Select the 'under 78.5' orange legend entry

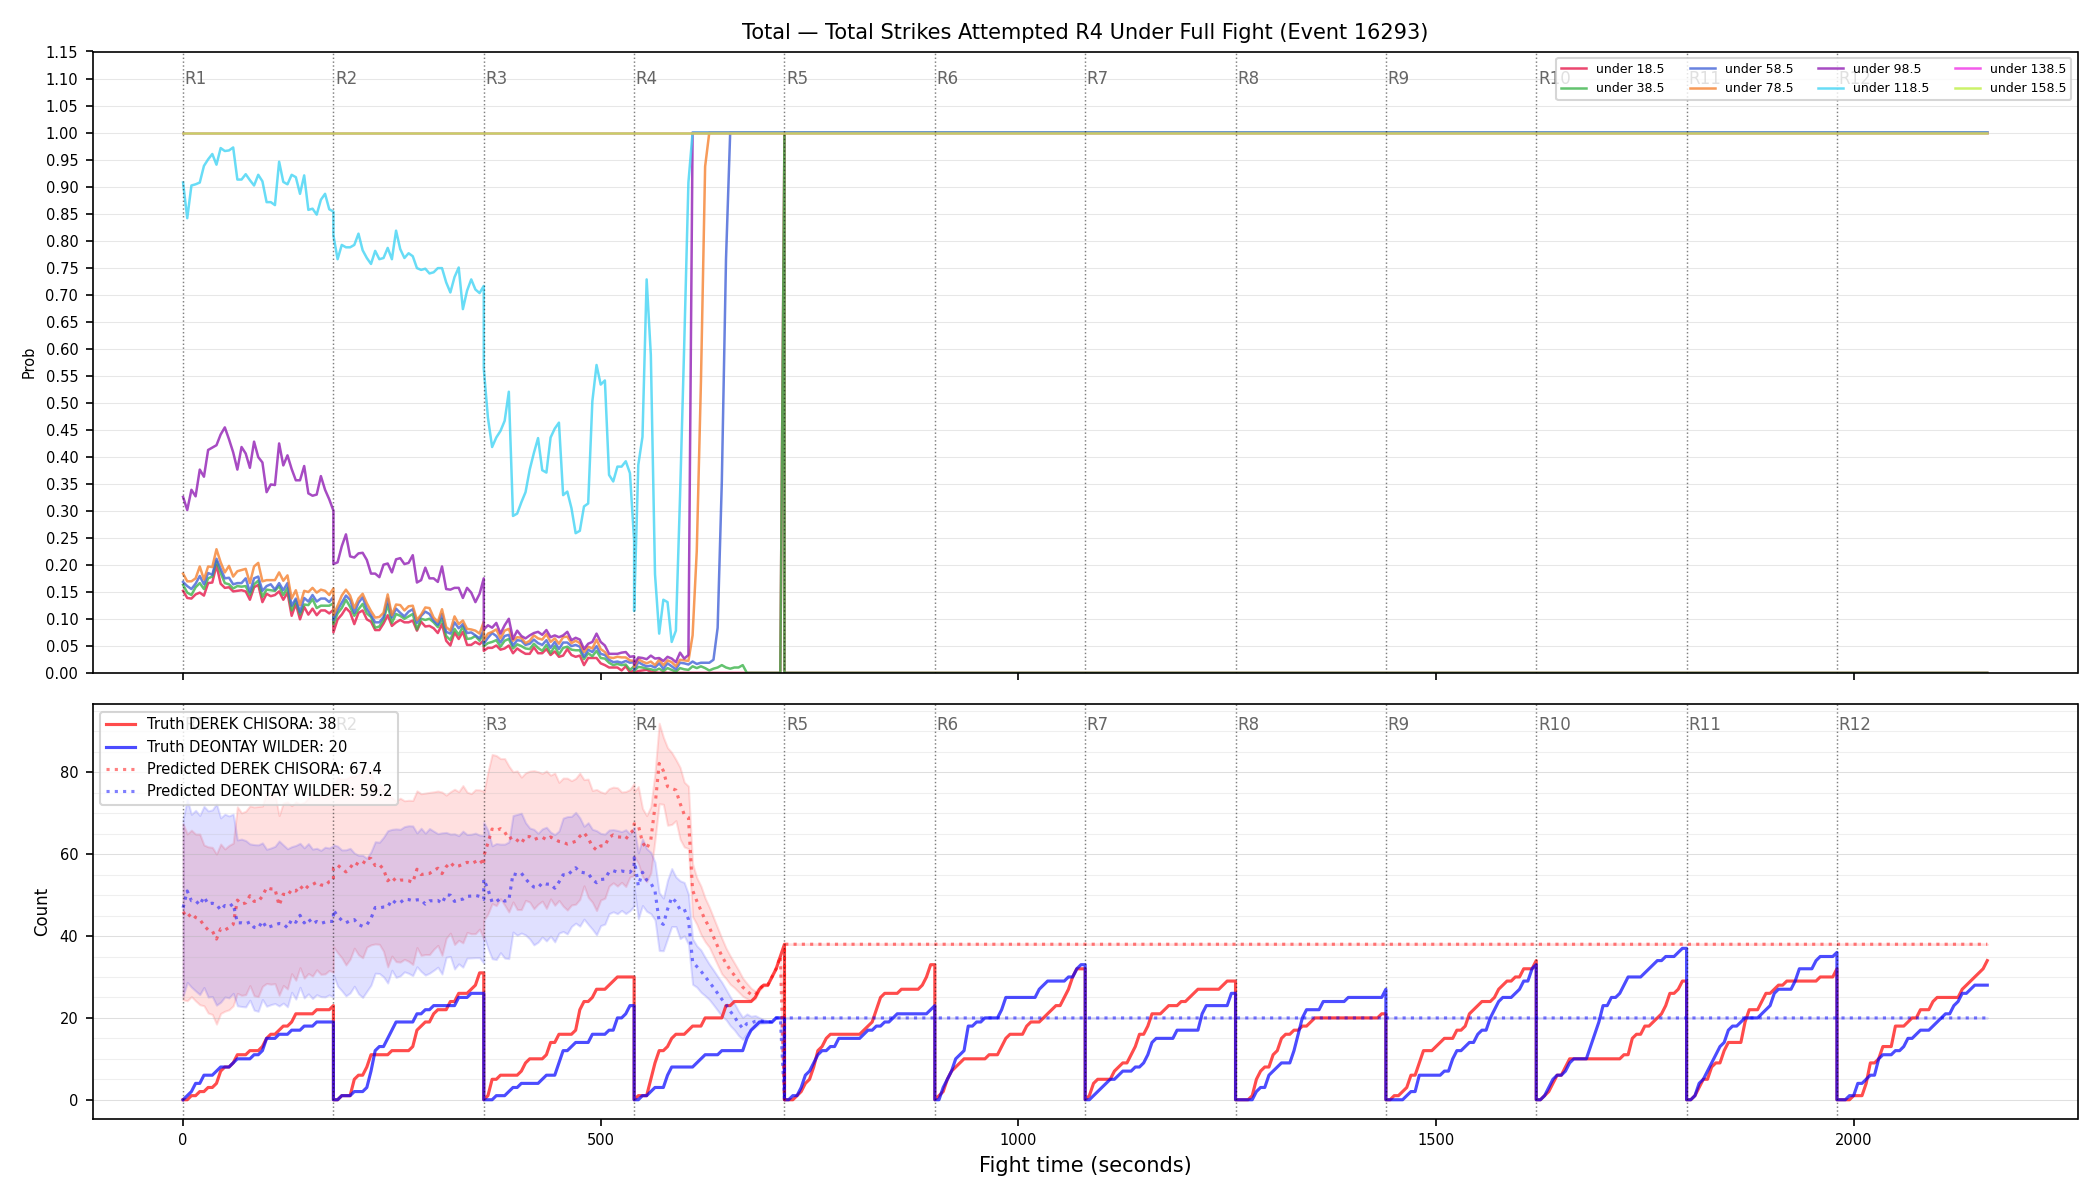pyautogui.click(x=1741, y=88)
